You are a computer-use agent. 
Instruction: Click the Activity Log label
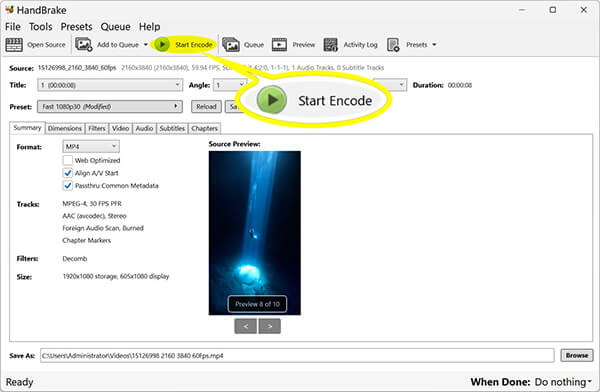click(x=360, y=45)
